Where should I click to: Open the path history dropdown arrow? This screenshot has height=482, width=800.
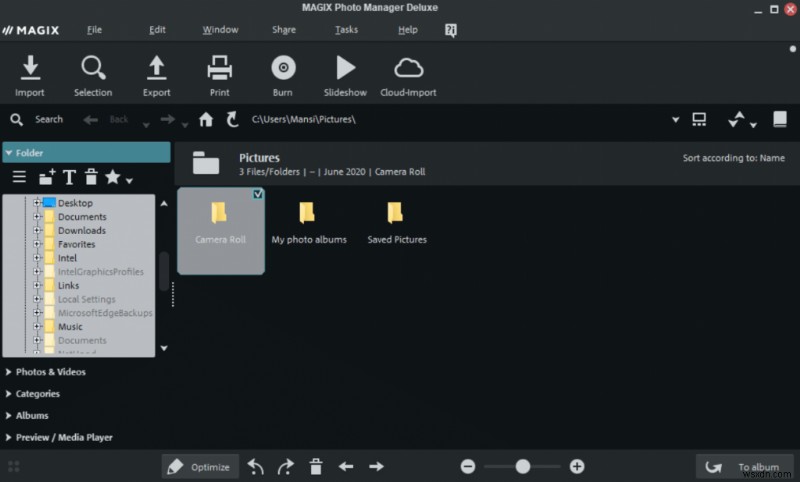(676, 120)
